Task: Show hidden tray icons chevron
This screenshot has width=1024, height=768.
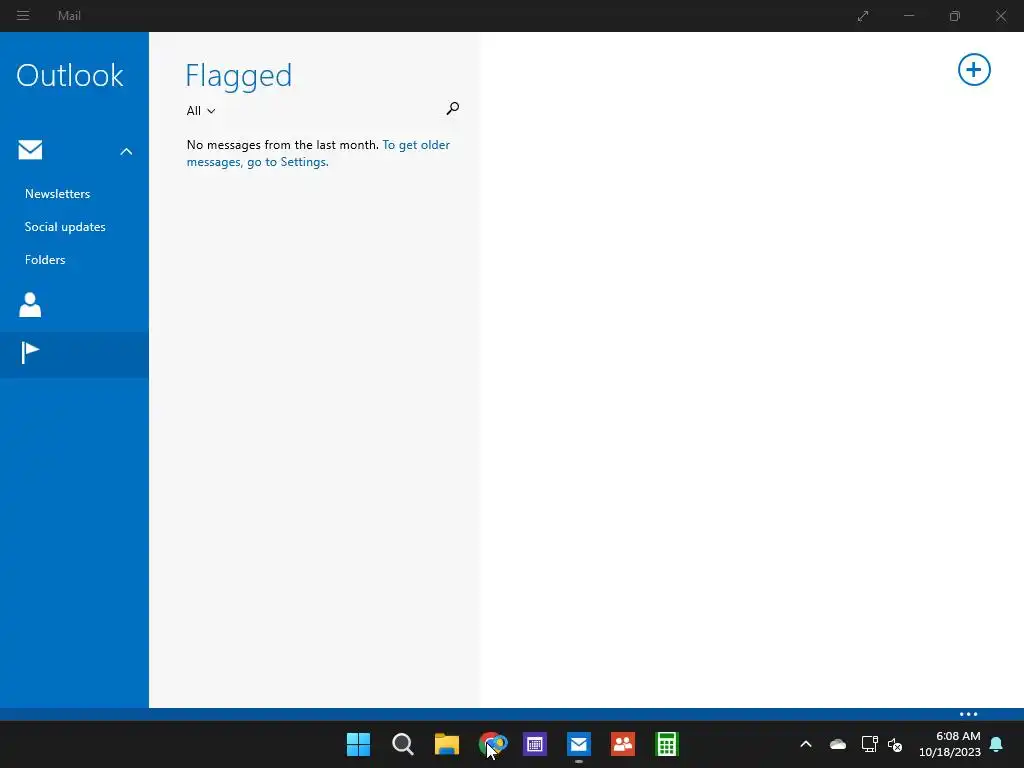Action: point(806,744)
